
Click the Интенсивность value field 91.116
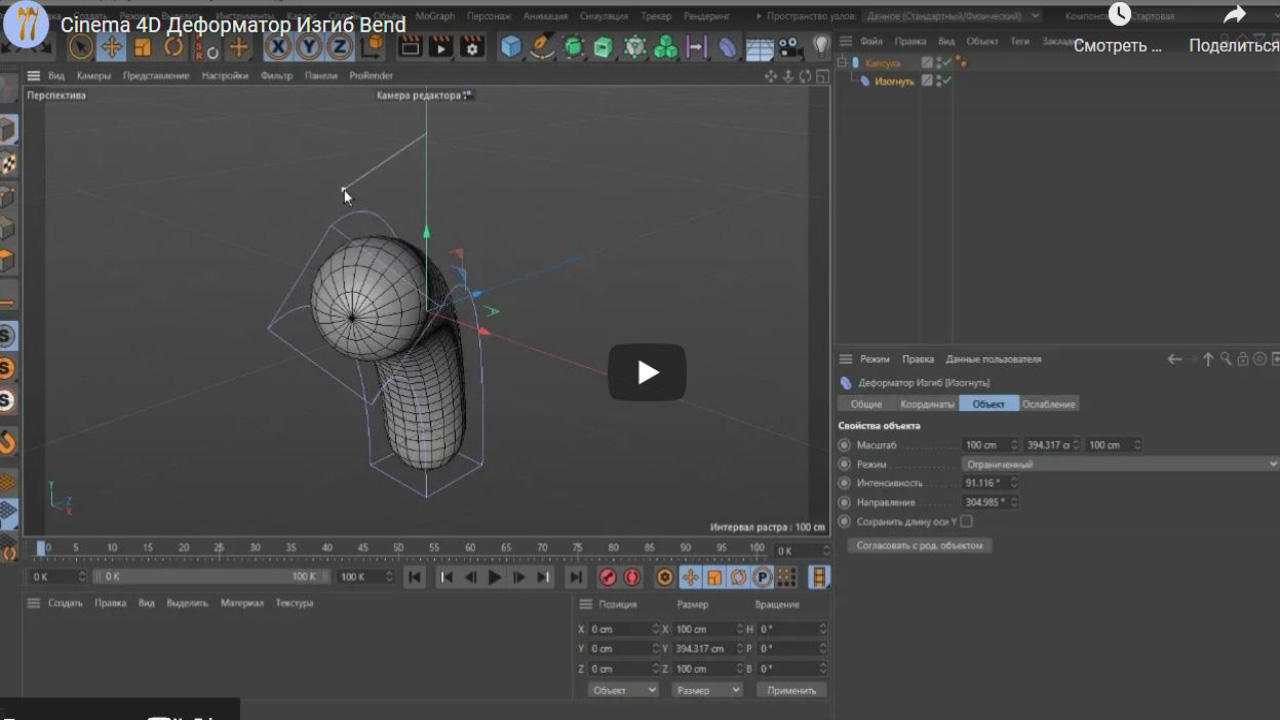click(x=985, y=483)
